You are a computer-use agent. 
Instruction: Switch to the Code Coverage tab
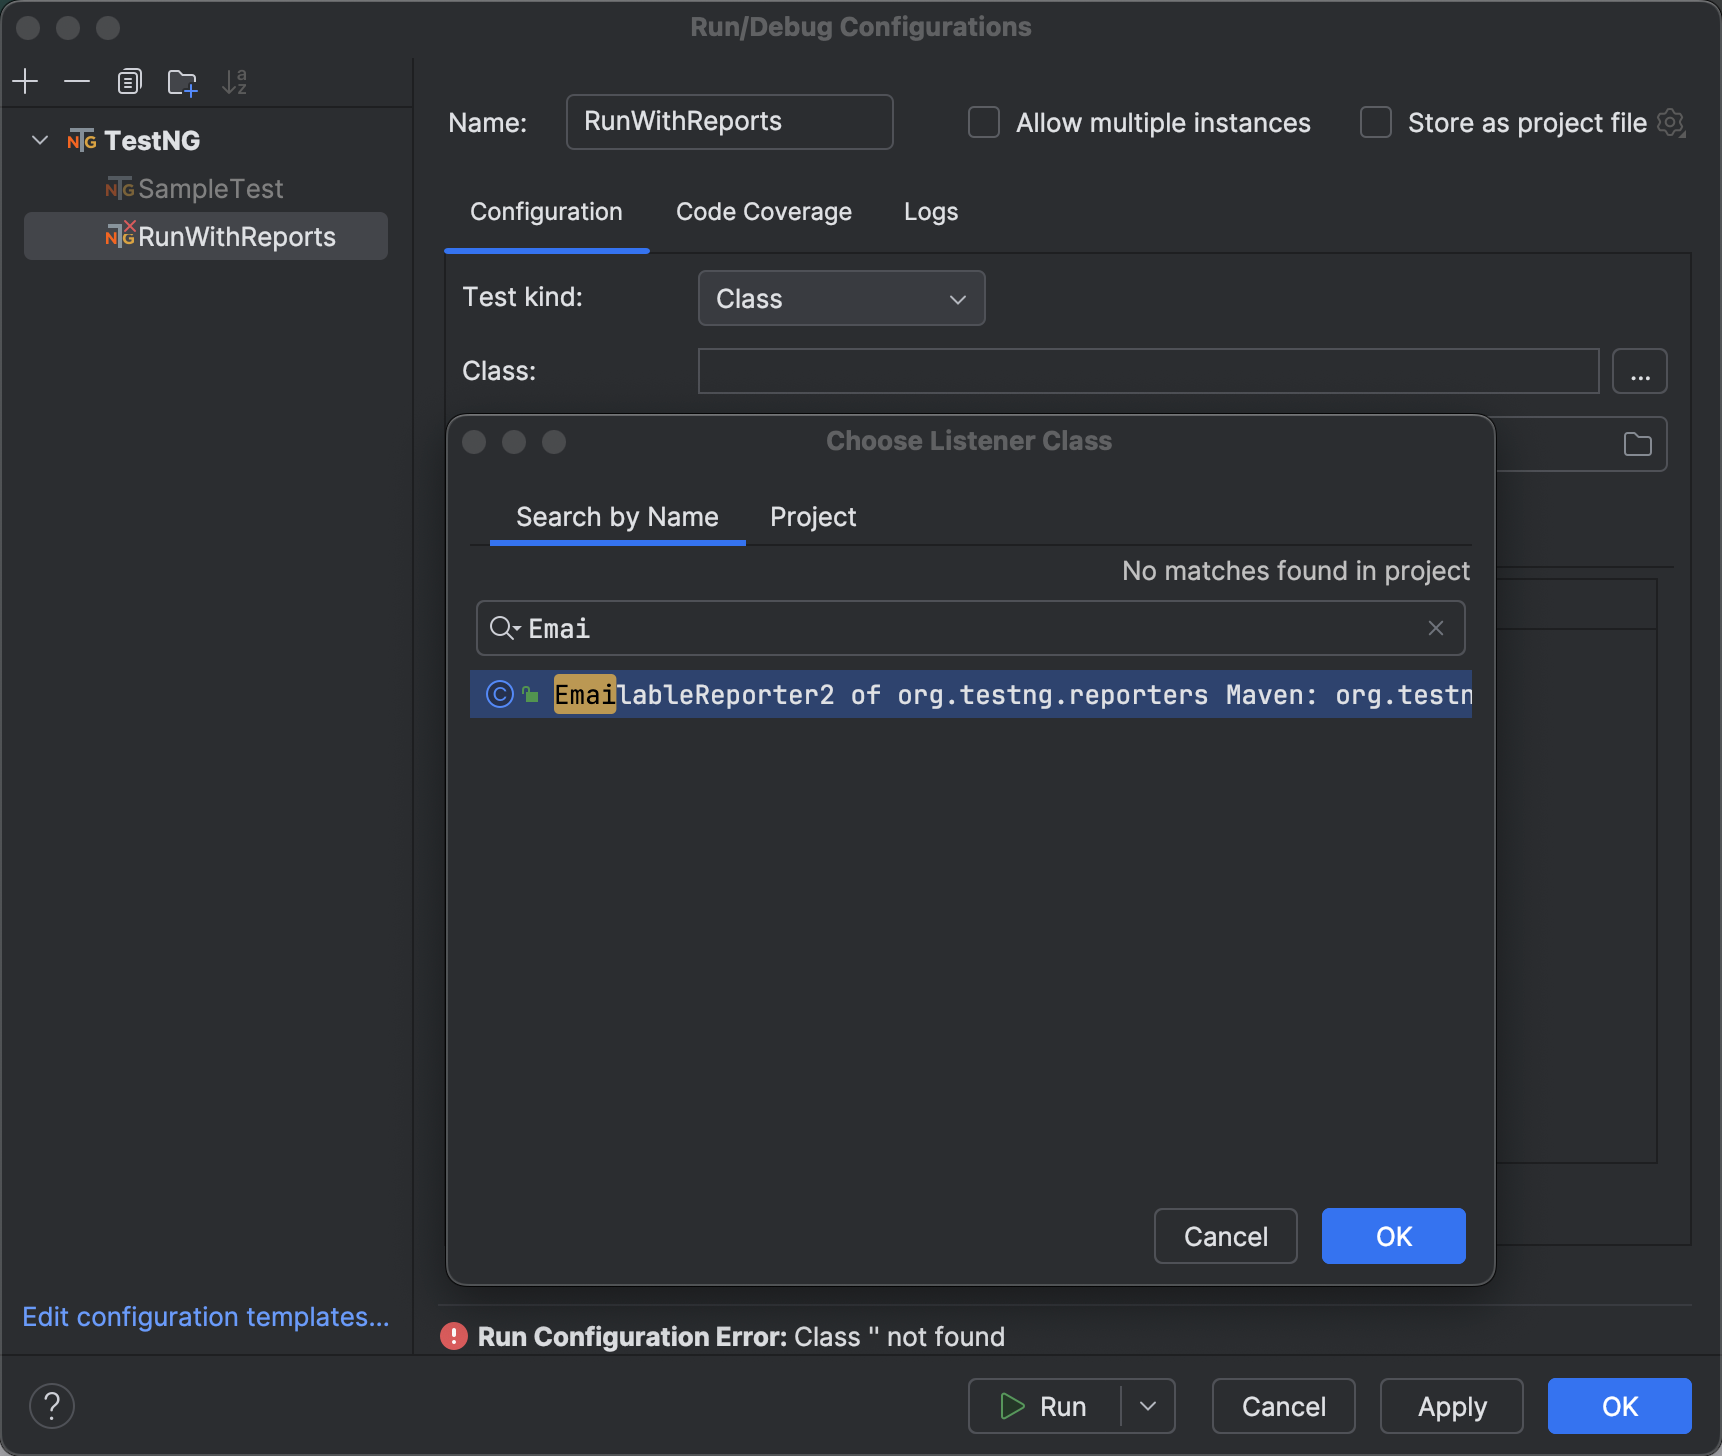(763, 211)
